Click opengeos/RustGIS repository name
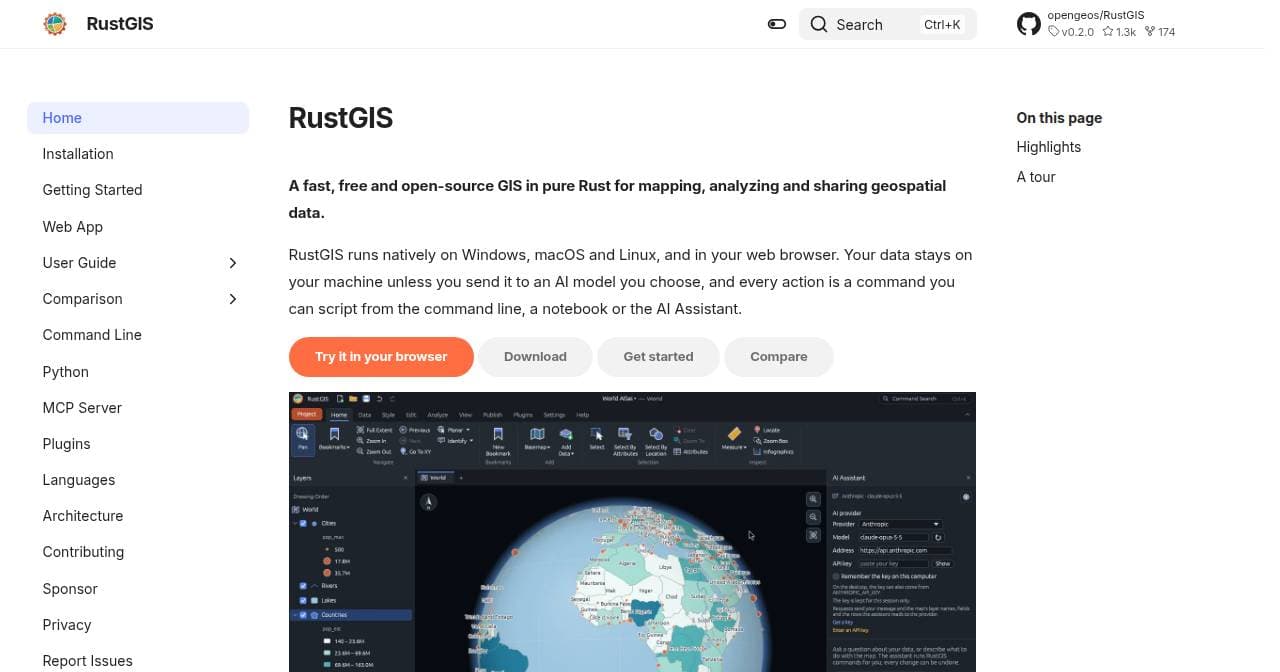 tap(1096, 15)
